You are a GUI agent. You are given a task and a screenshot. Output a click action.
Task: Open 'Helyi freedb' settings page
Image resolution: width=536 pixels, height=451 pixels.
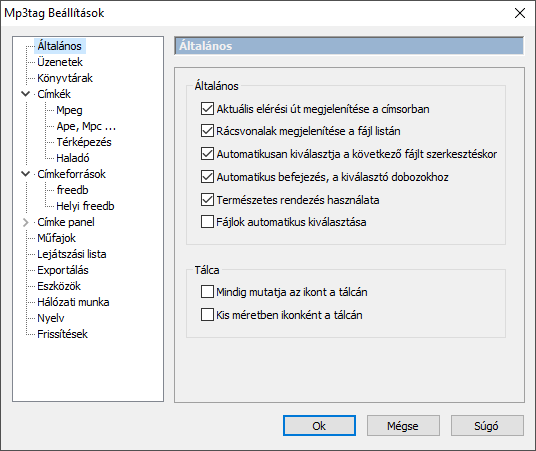pos(85,206)
